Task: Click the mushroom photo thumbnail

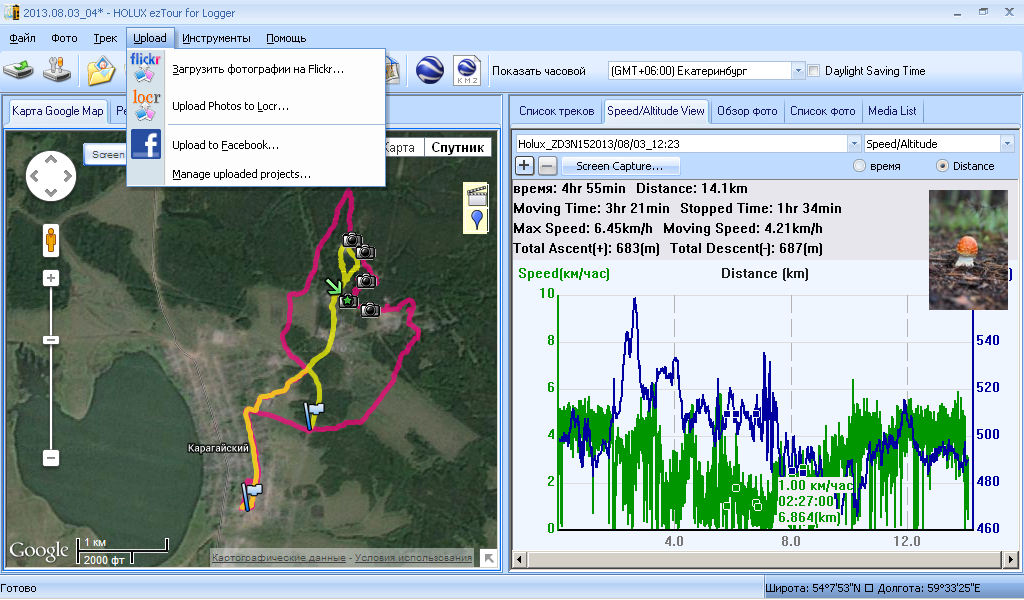Action: [968, 249]
